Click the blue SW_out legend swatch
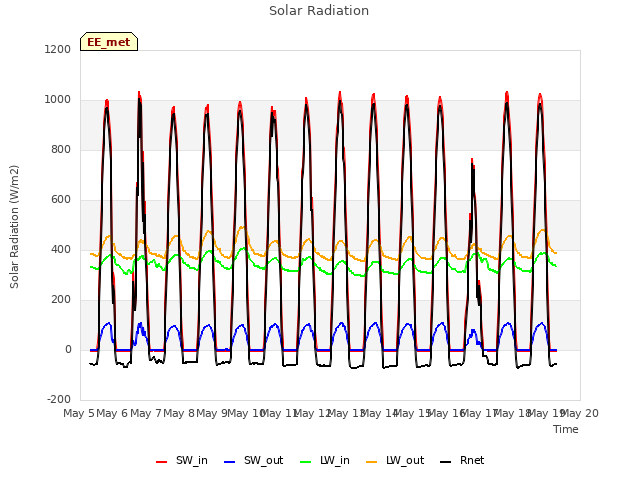640x480 pixels. tap(230, 462)
